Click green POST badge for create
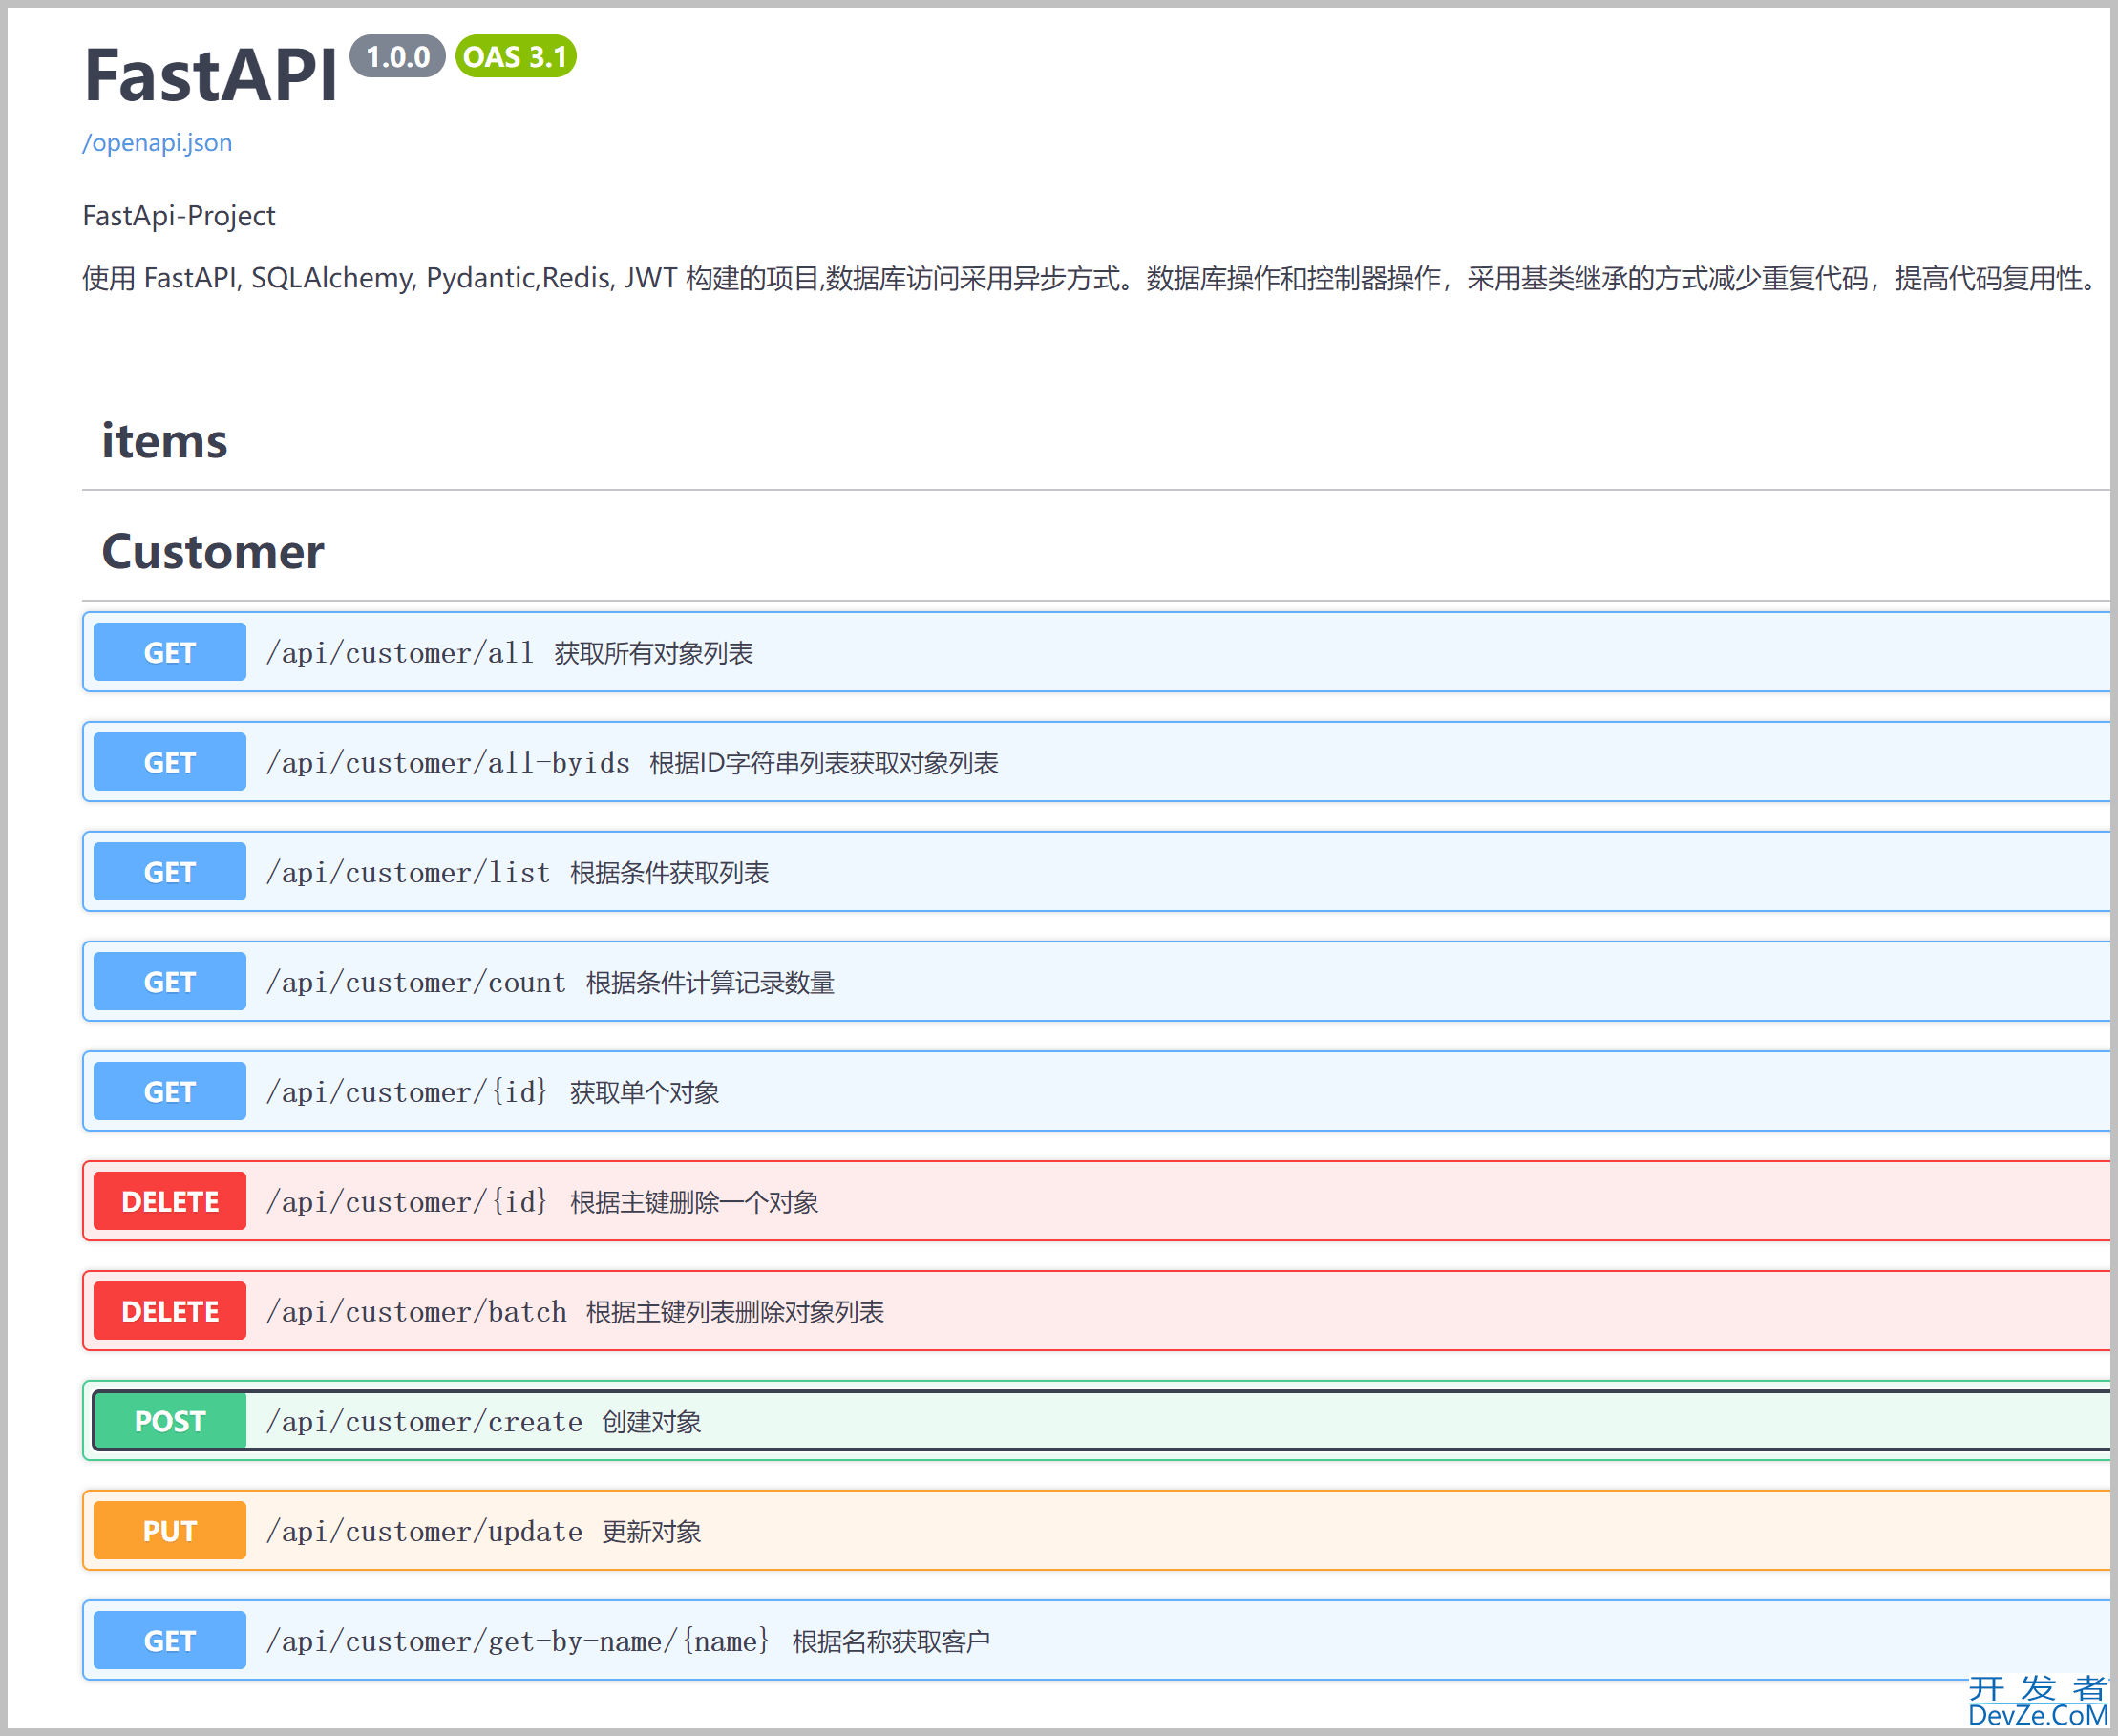This screenshot has height=1736, width=2118. click(169, 1421)
